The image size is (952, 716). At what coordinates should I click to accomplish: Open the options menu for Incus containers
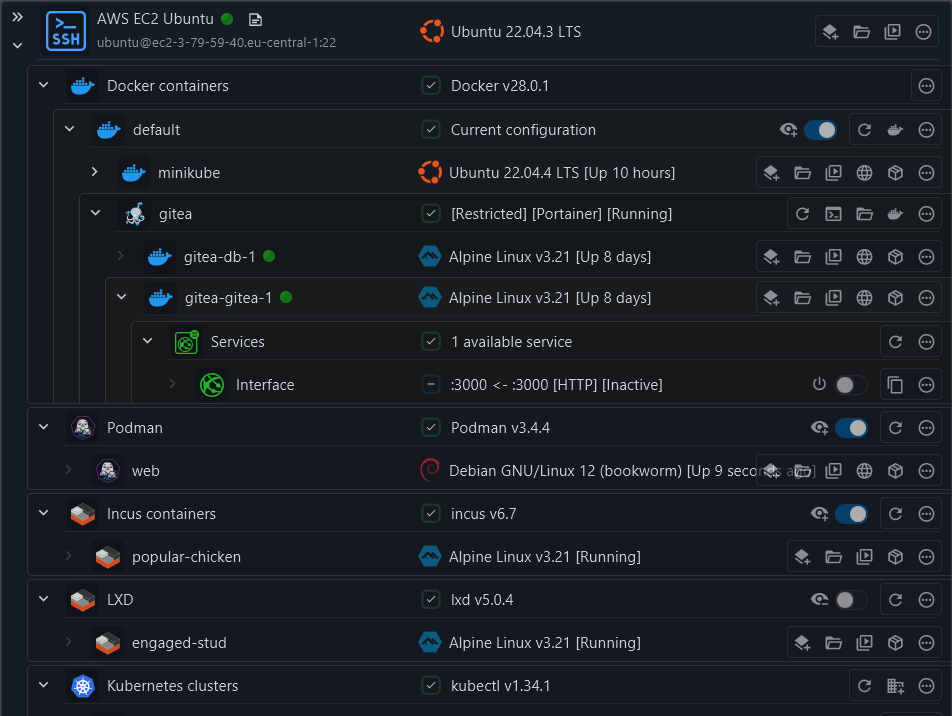926,513
